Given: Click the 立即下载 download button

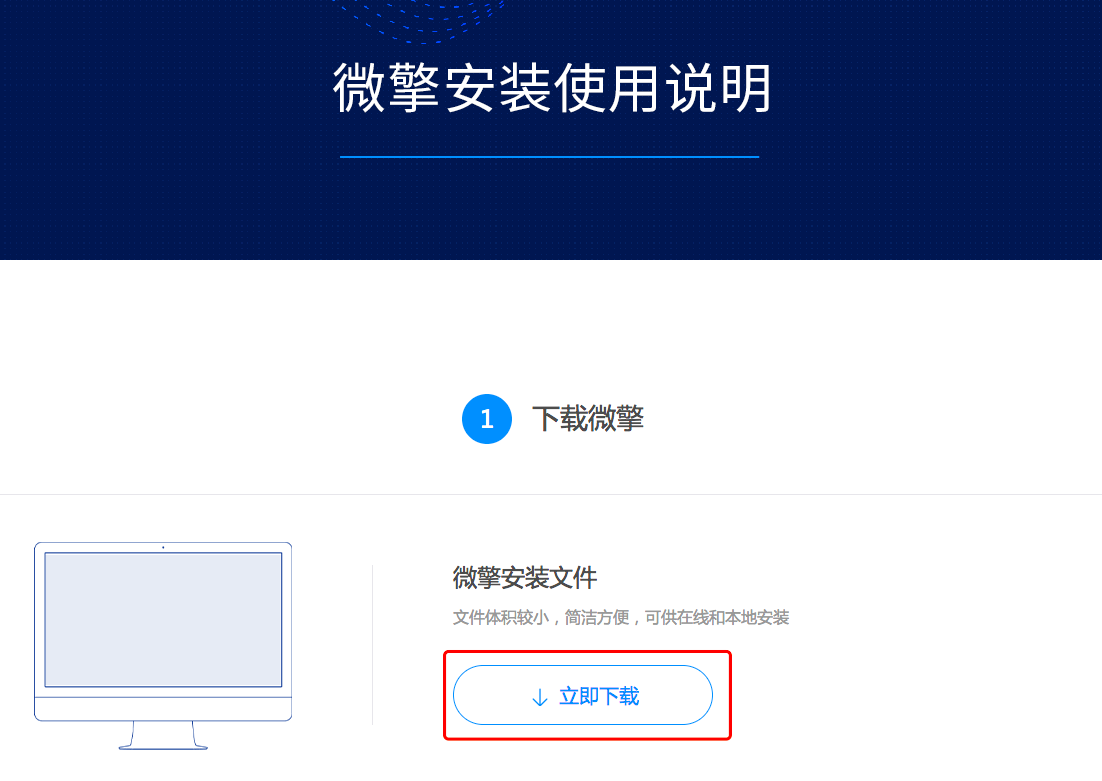Looking at the screenshot, I should (x=583, y=695).
